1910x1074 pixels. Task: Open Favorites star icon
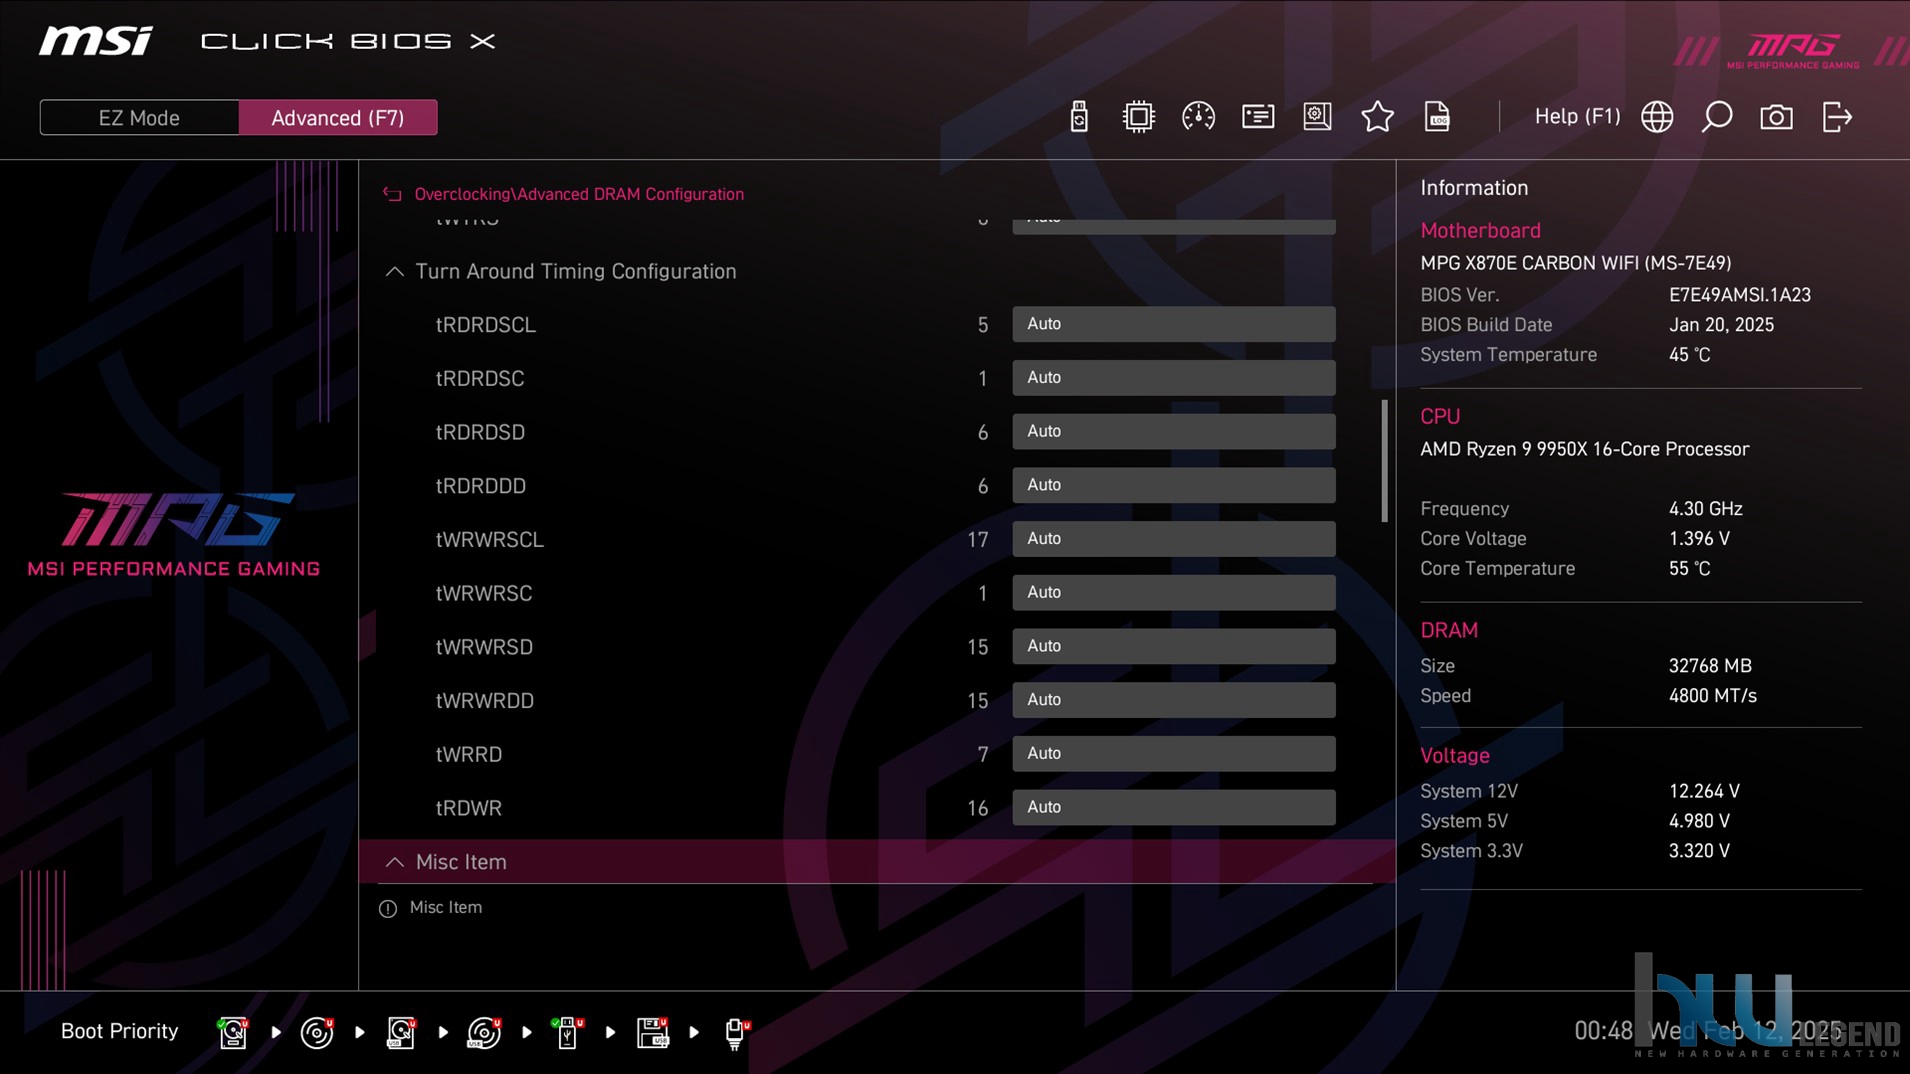[x=1377, y=117]
